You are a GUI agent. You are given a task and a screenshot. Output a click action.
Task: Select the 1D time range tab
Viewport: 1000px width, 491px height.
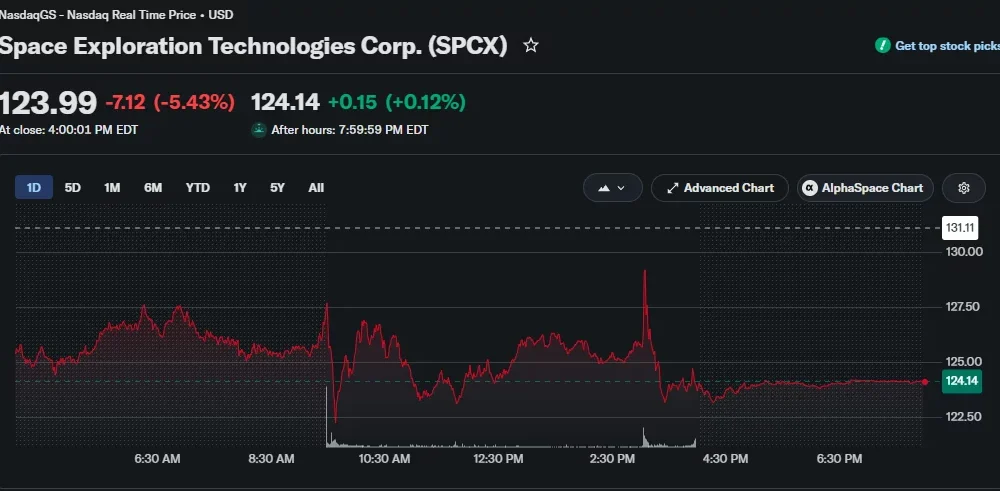(34, 188)
